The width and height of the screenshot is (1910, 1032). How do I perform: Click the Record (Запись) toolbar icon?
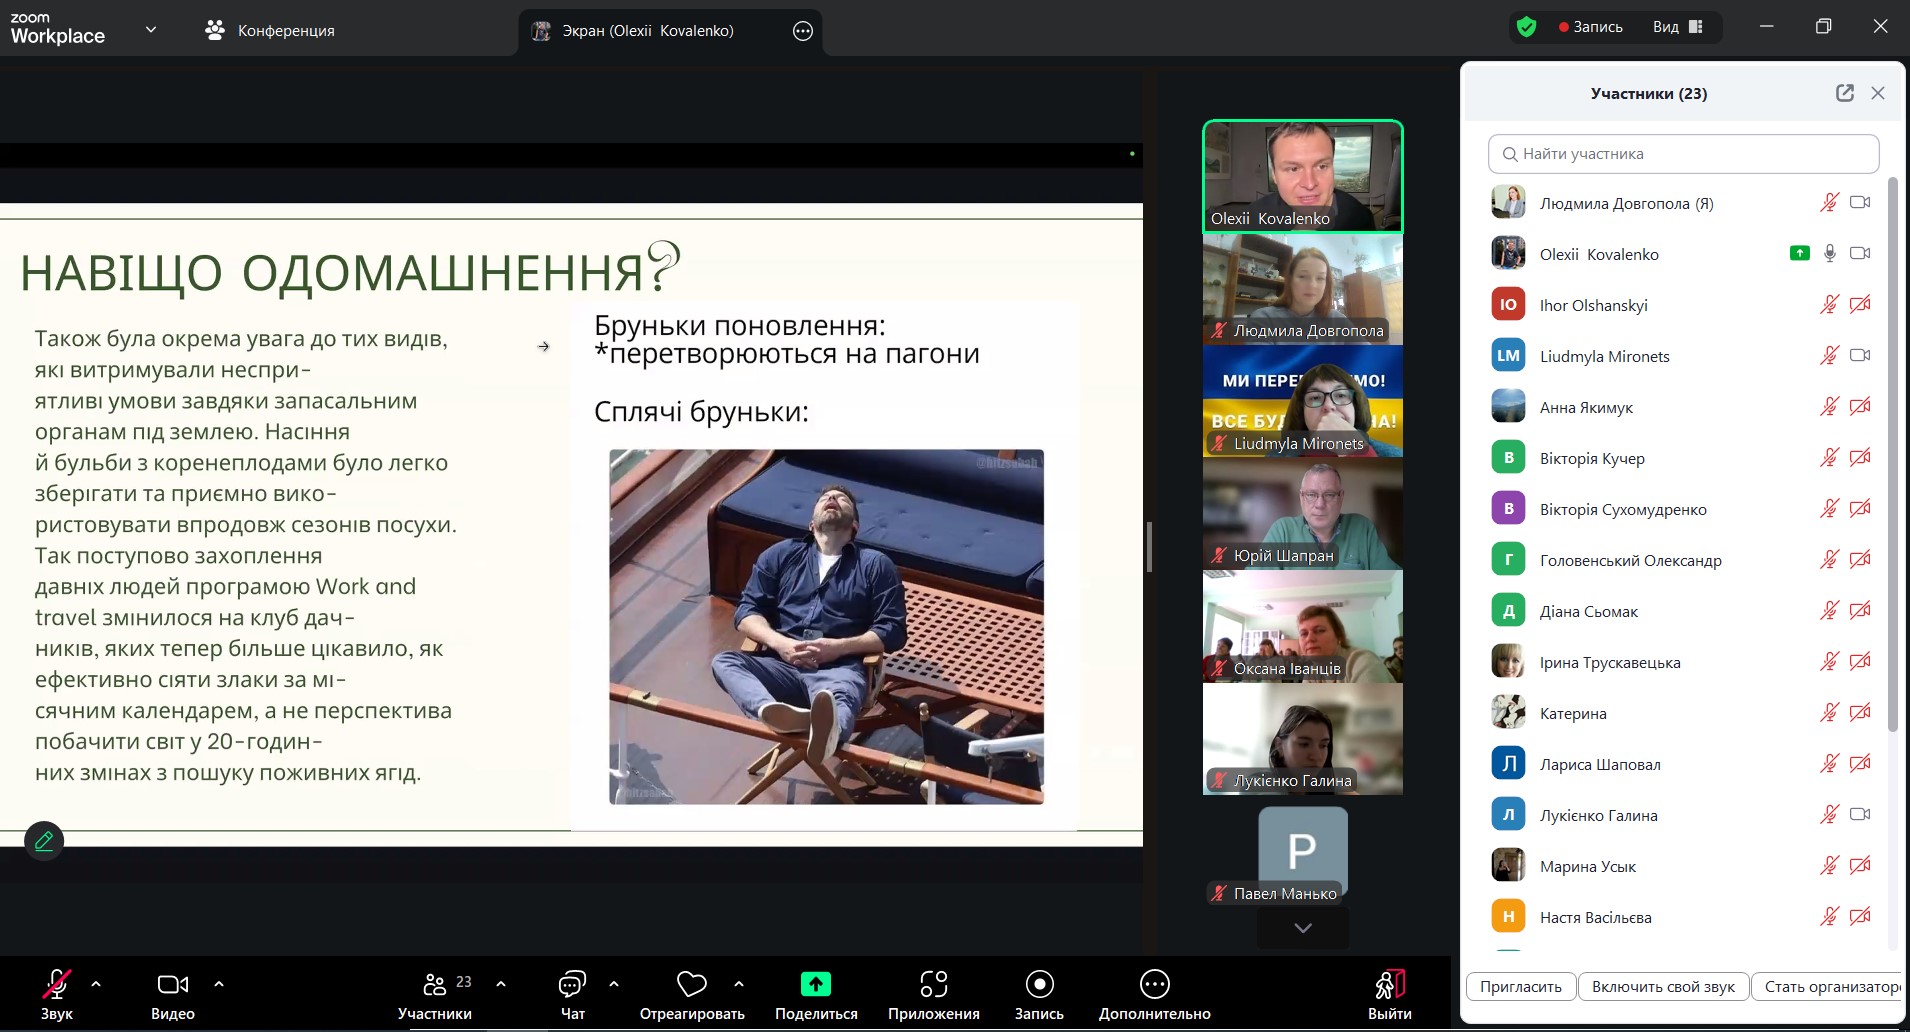[x=1039, y=985]
